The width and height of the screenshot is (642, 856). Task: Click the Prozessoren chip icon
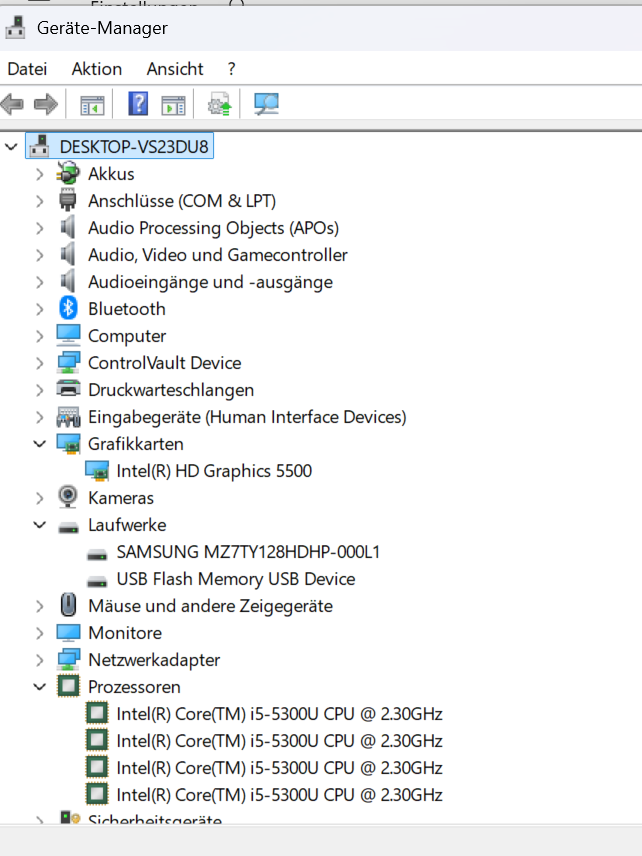68,686
